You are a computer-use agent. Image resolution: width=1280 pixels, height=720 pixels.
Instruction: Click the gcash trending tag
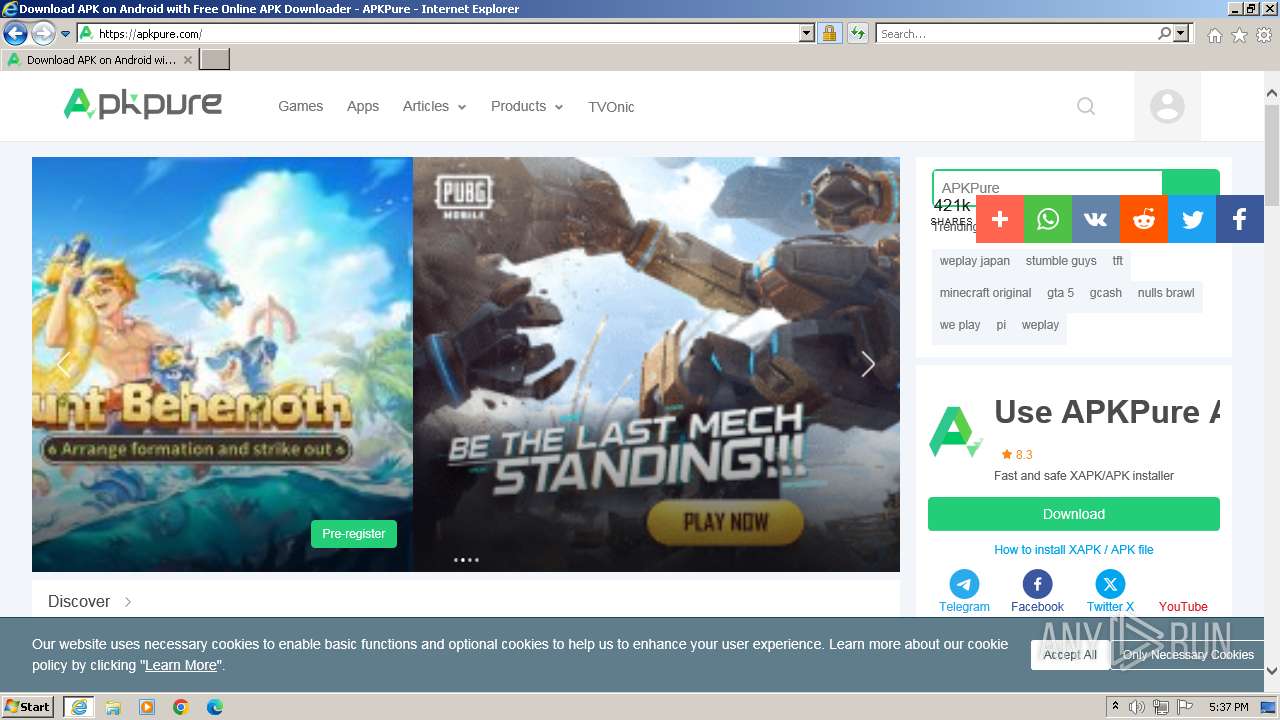pos(1106,293)
